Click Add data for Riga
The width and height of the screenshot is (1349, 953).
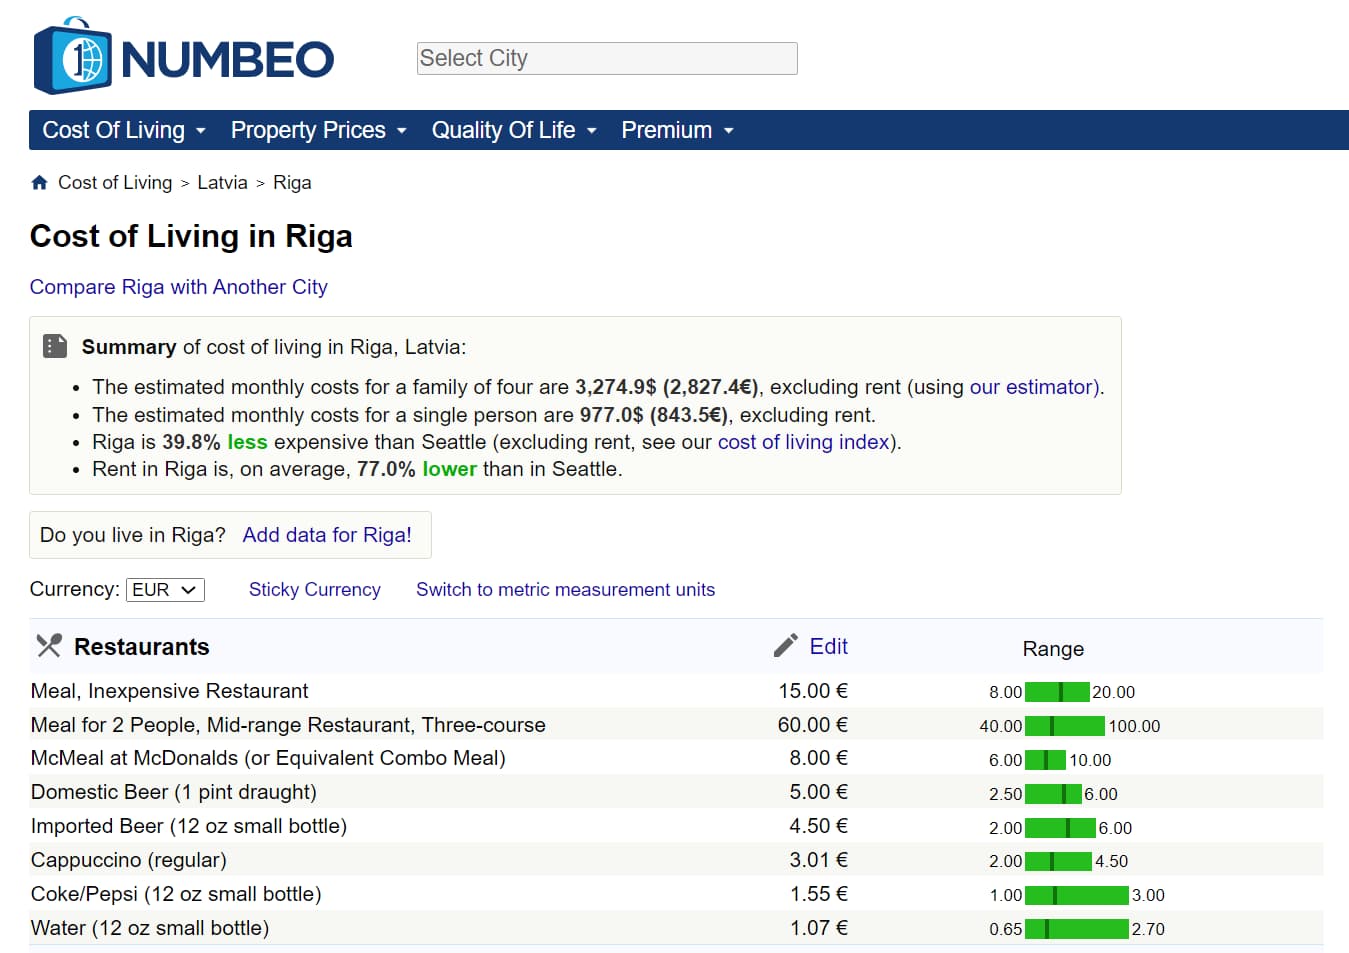327,535
